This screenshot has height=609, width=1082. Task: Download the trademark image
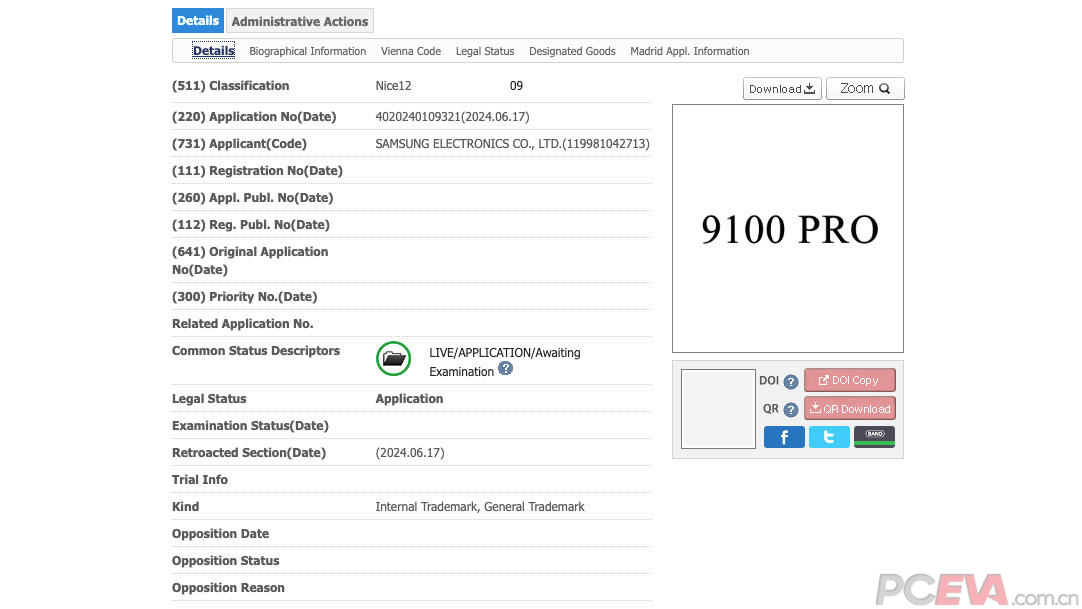782,89
